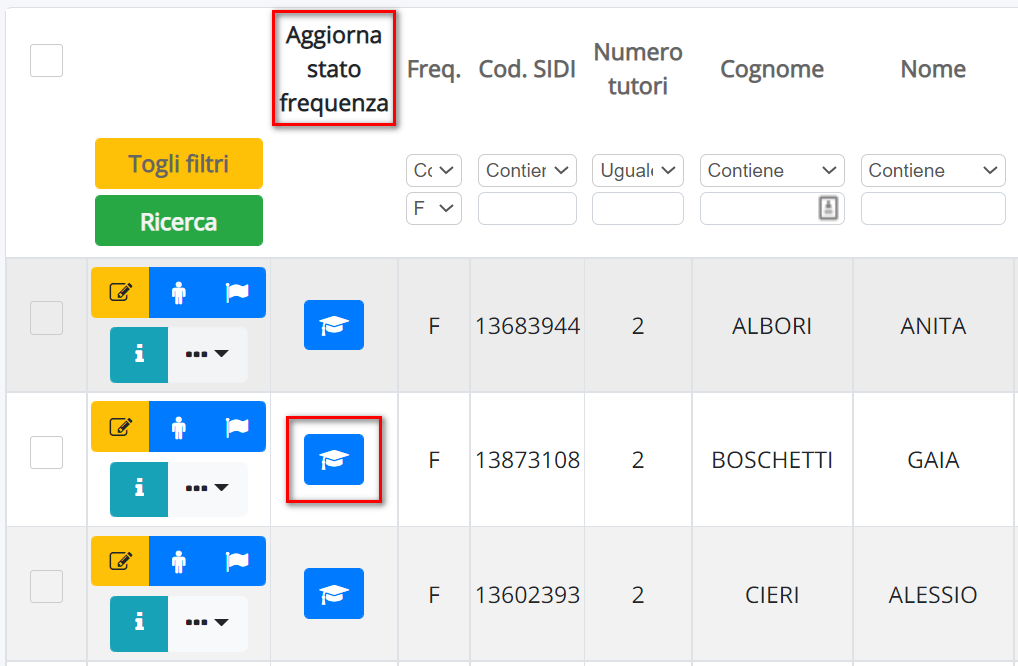Open the Freq. value dropdown showing F

coord(434,208)
